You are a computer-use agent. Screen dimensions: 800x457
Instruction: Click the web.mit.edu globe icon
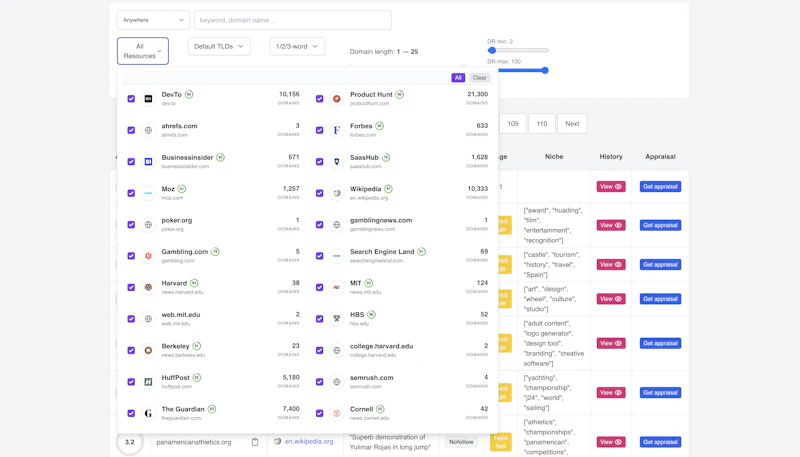coord(148,319)
